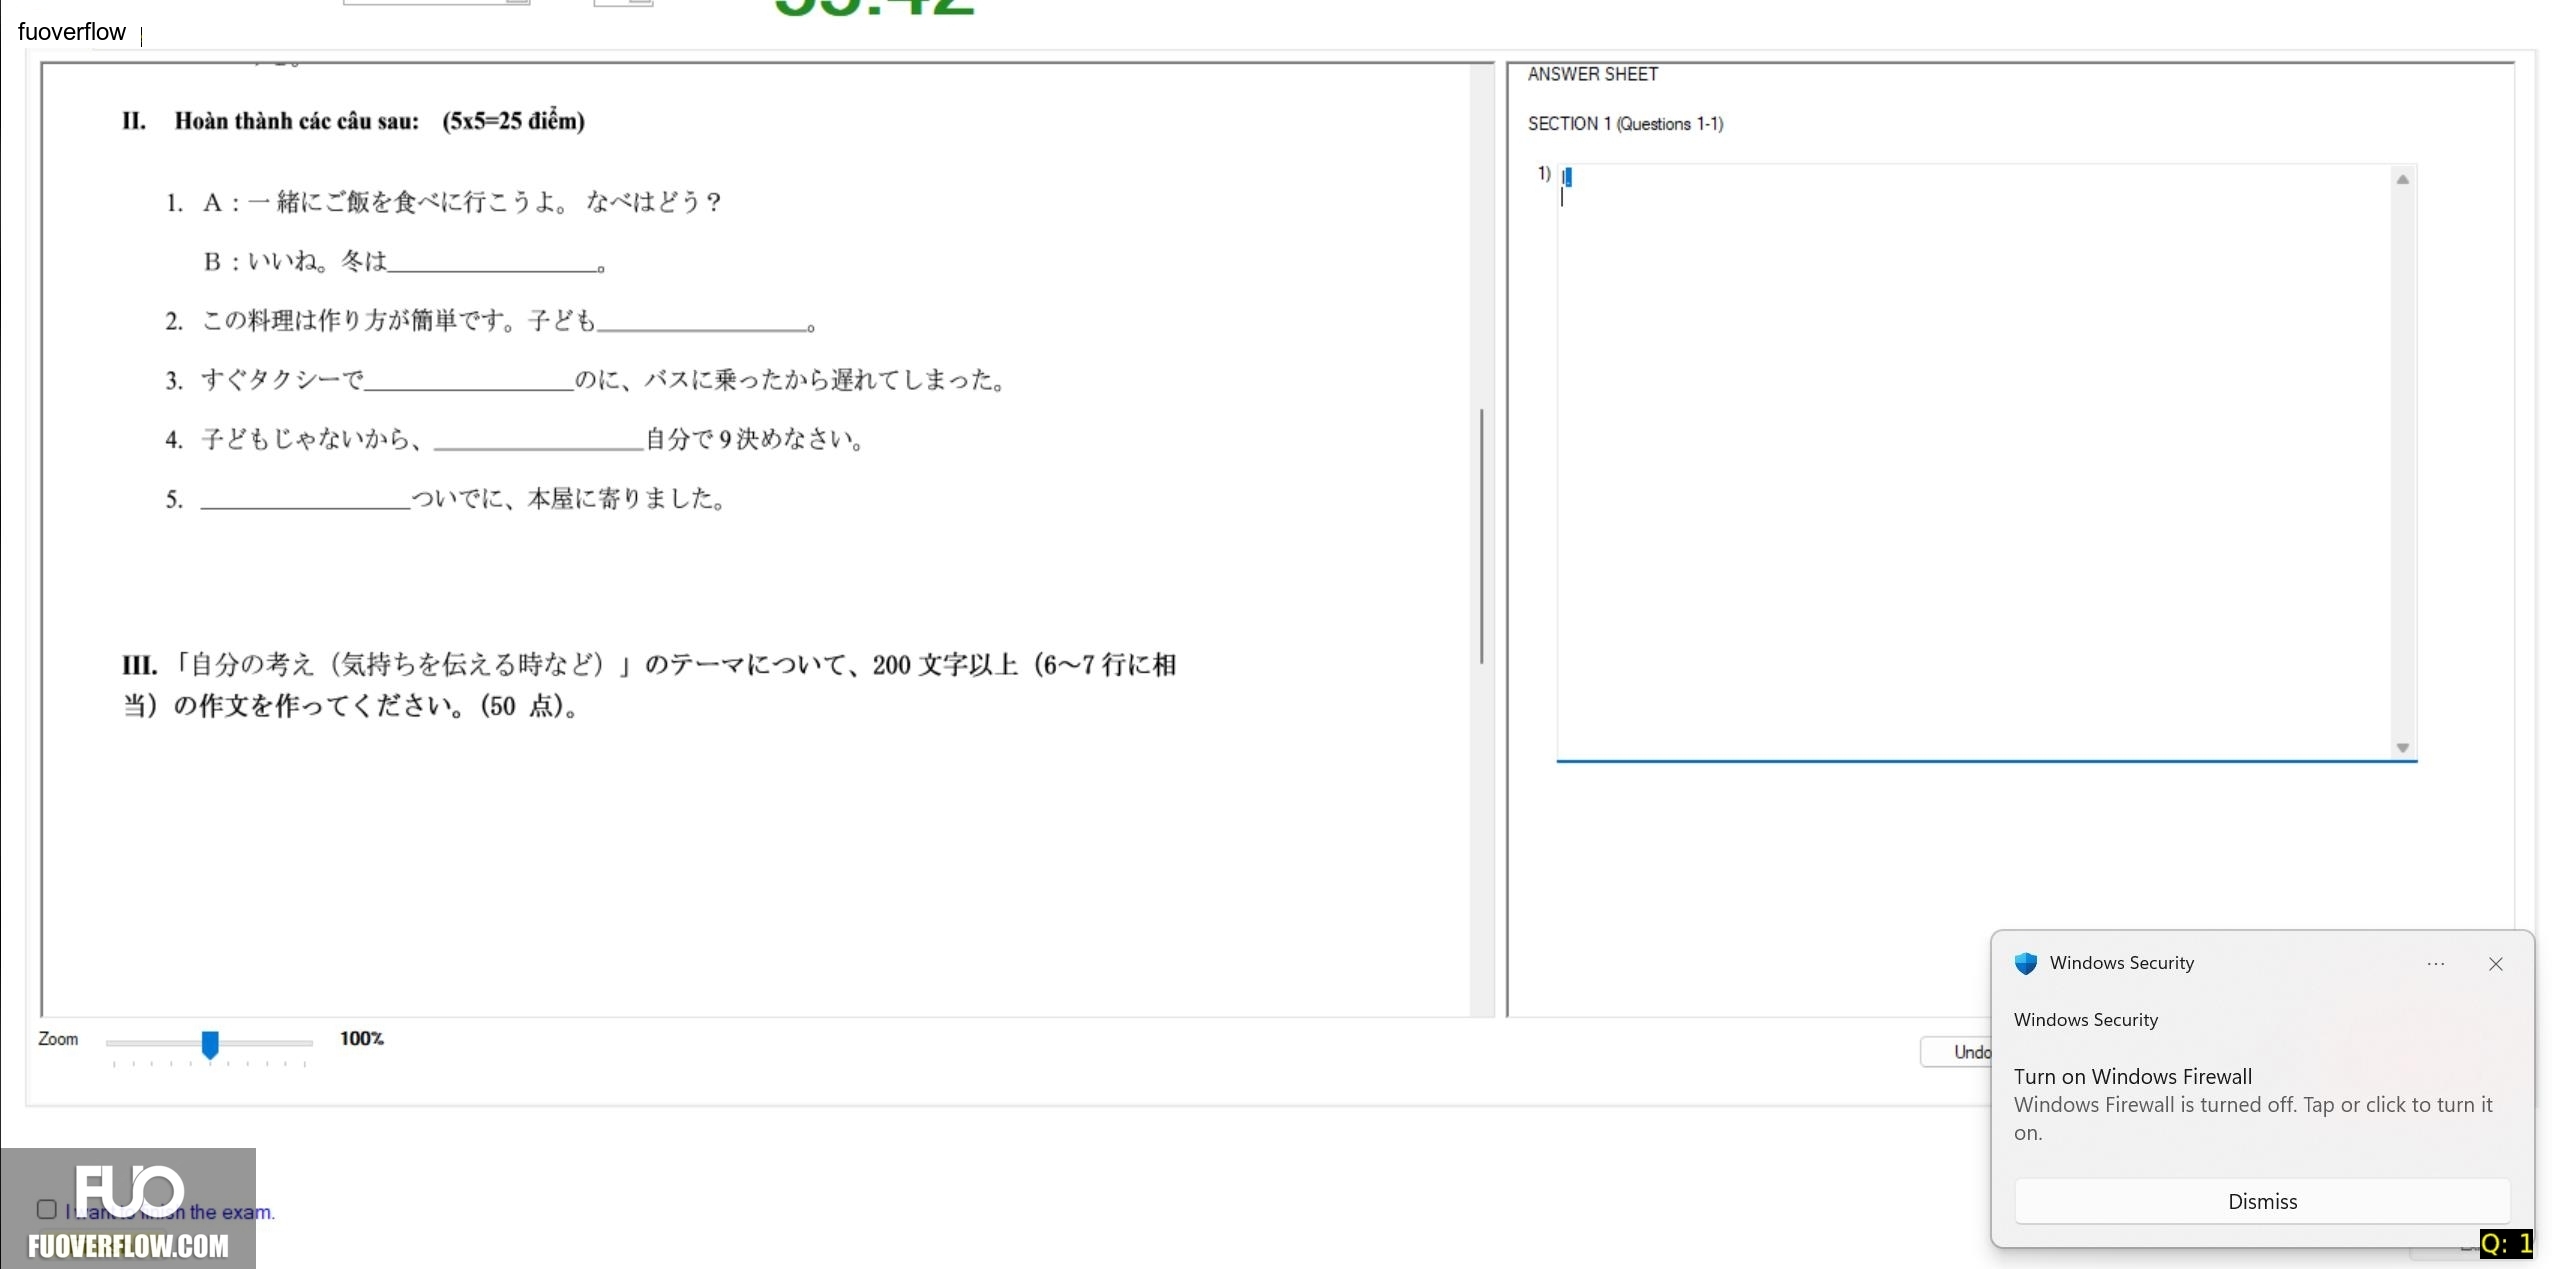
Task: Tick the finish the exam checkbox
Action: [x=46, y=1210]
